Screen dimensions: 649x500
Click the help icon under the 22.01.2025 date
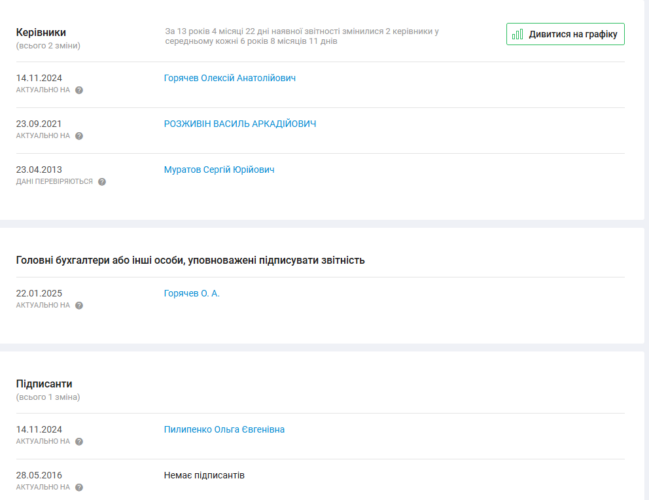pyautogui.click(x=79, y=305)
